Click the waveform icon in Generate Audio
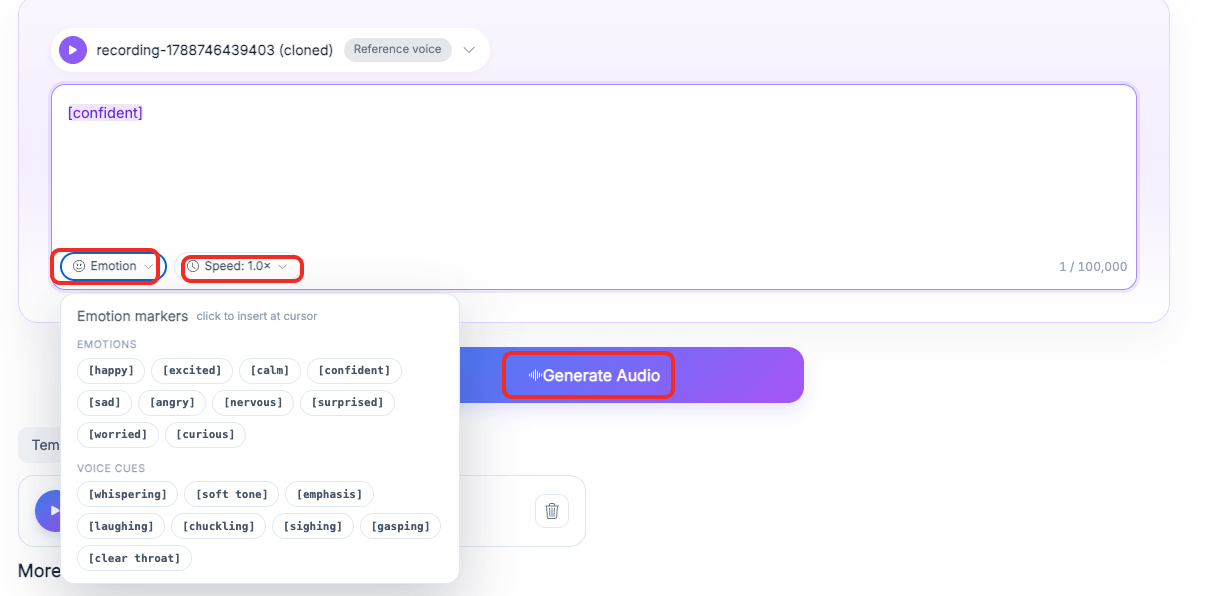 tap(535, 376)
